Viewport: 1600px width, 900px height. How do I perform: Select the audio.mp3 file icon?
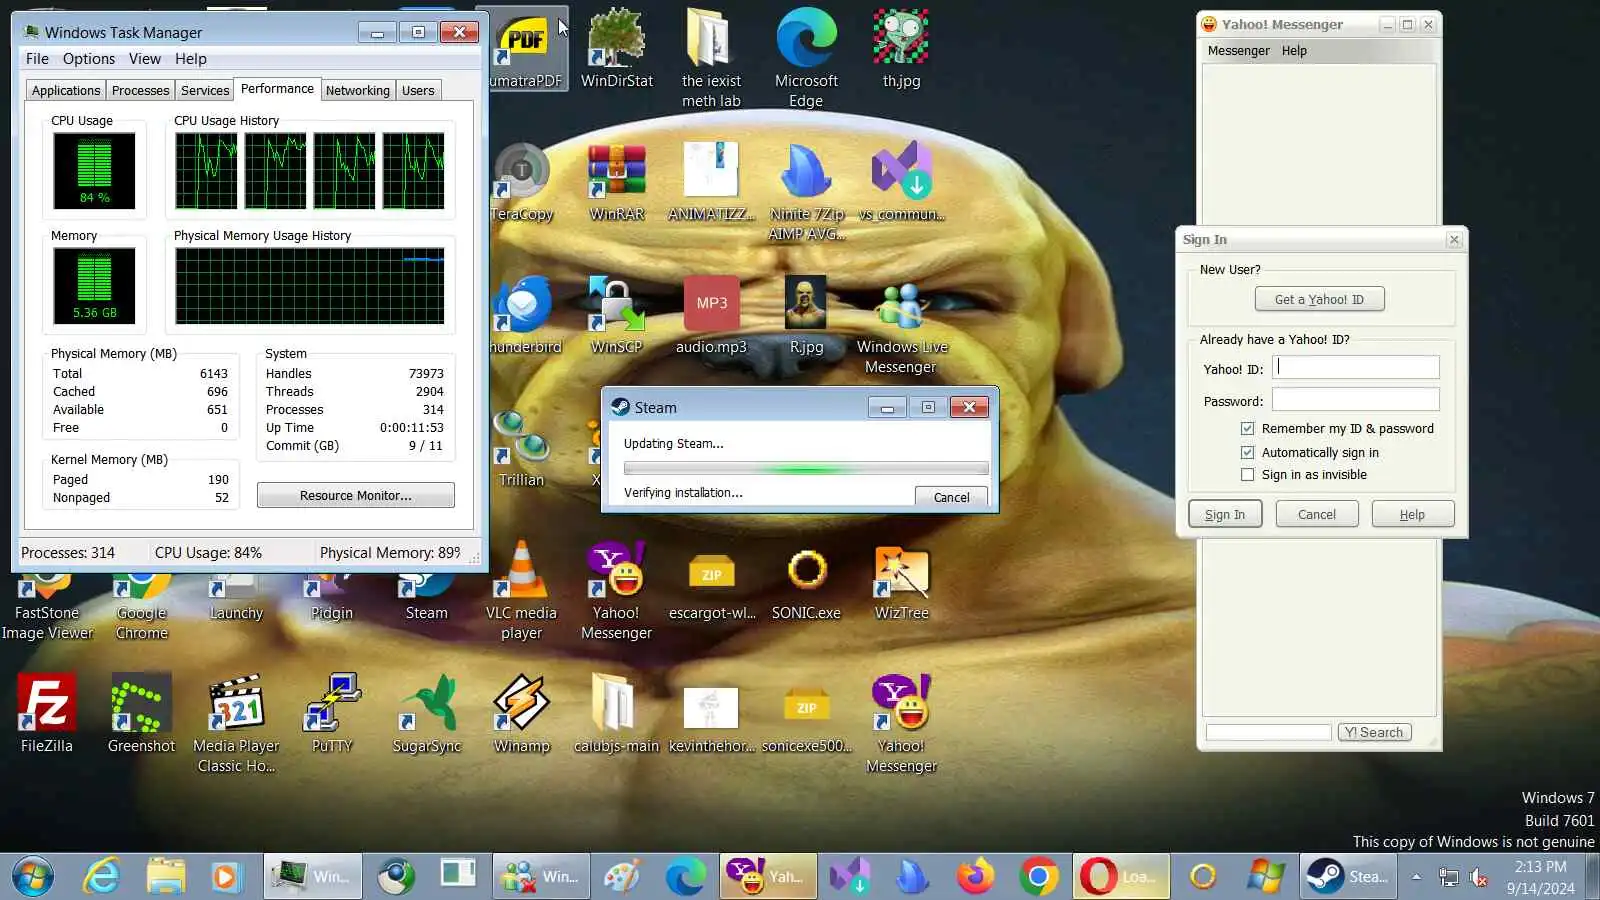click(711, 314)
